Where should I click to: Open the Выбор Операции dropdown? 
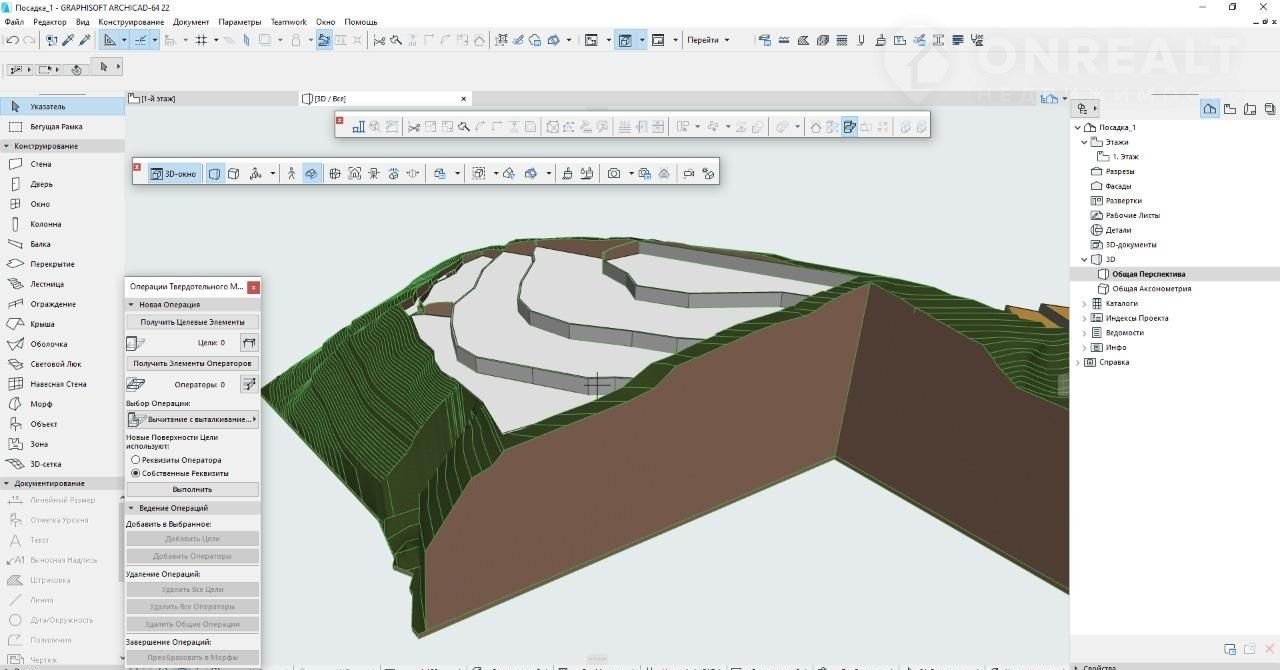tap(192, 420)
